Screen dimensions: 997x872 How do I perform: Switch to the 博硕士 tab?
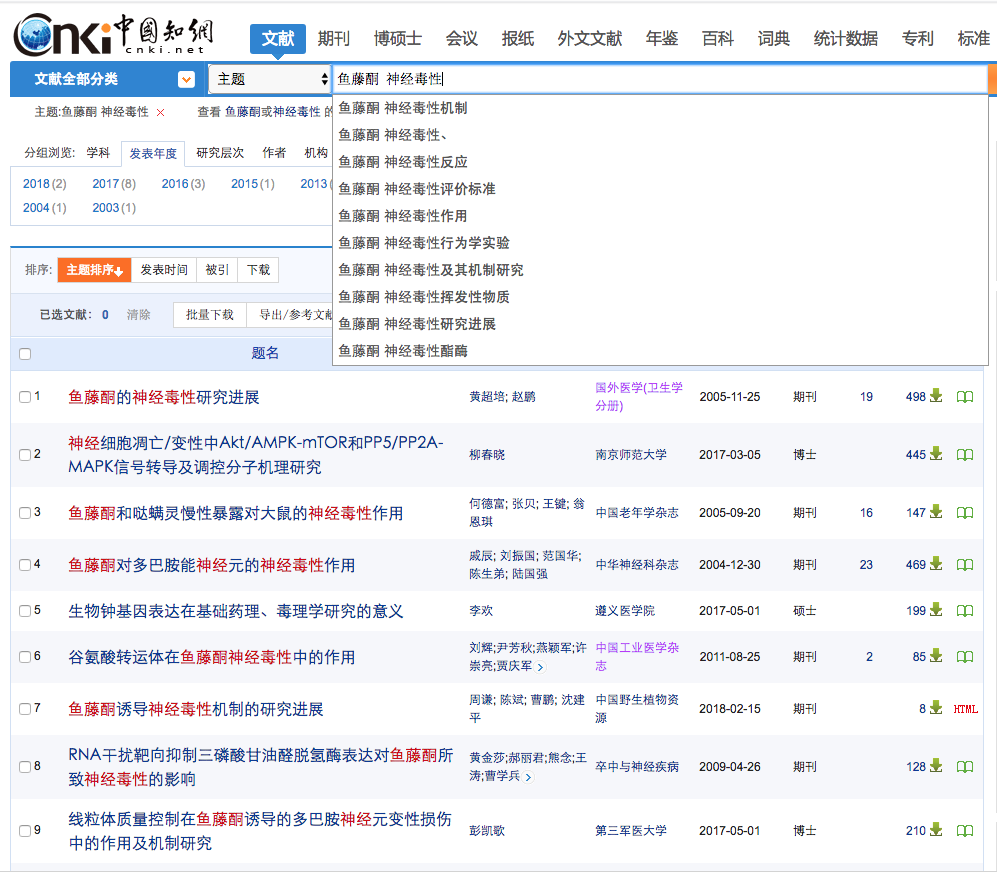point(397,39)
